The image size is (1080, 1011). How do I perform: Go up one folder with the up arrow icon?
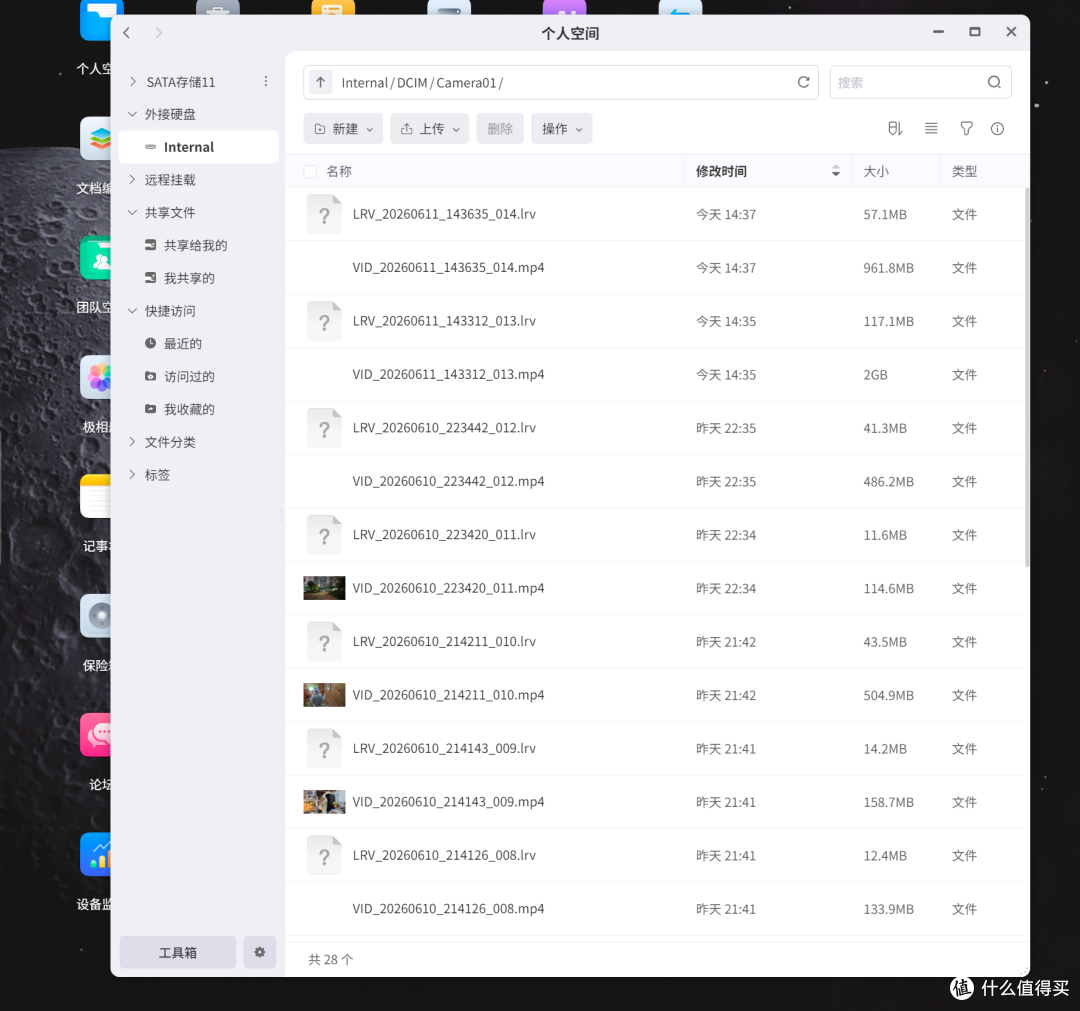(x=320, y=83)
